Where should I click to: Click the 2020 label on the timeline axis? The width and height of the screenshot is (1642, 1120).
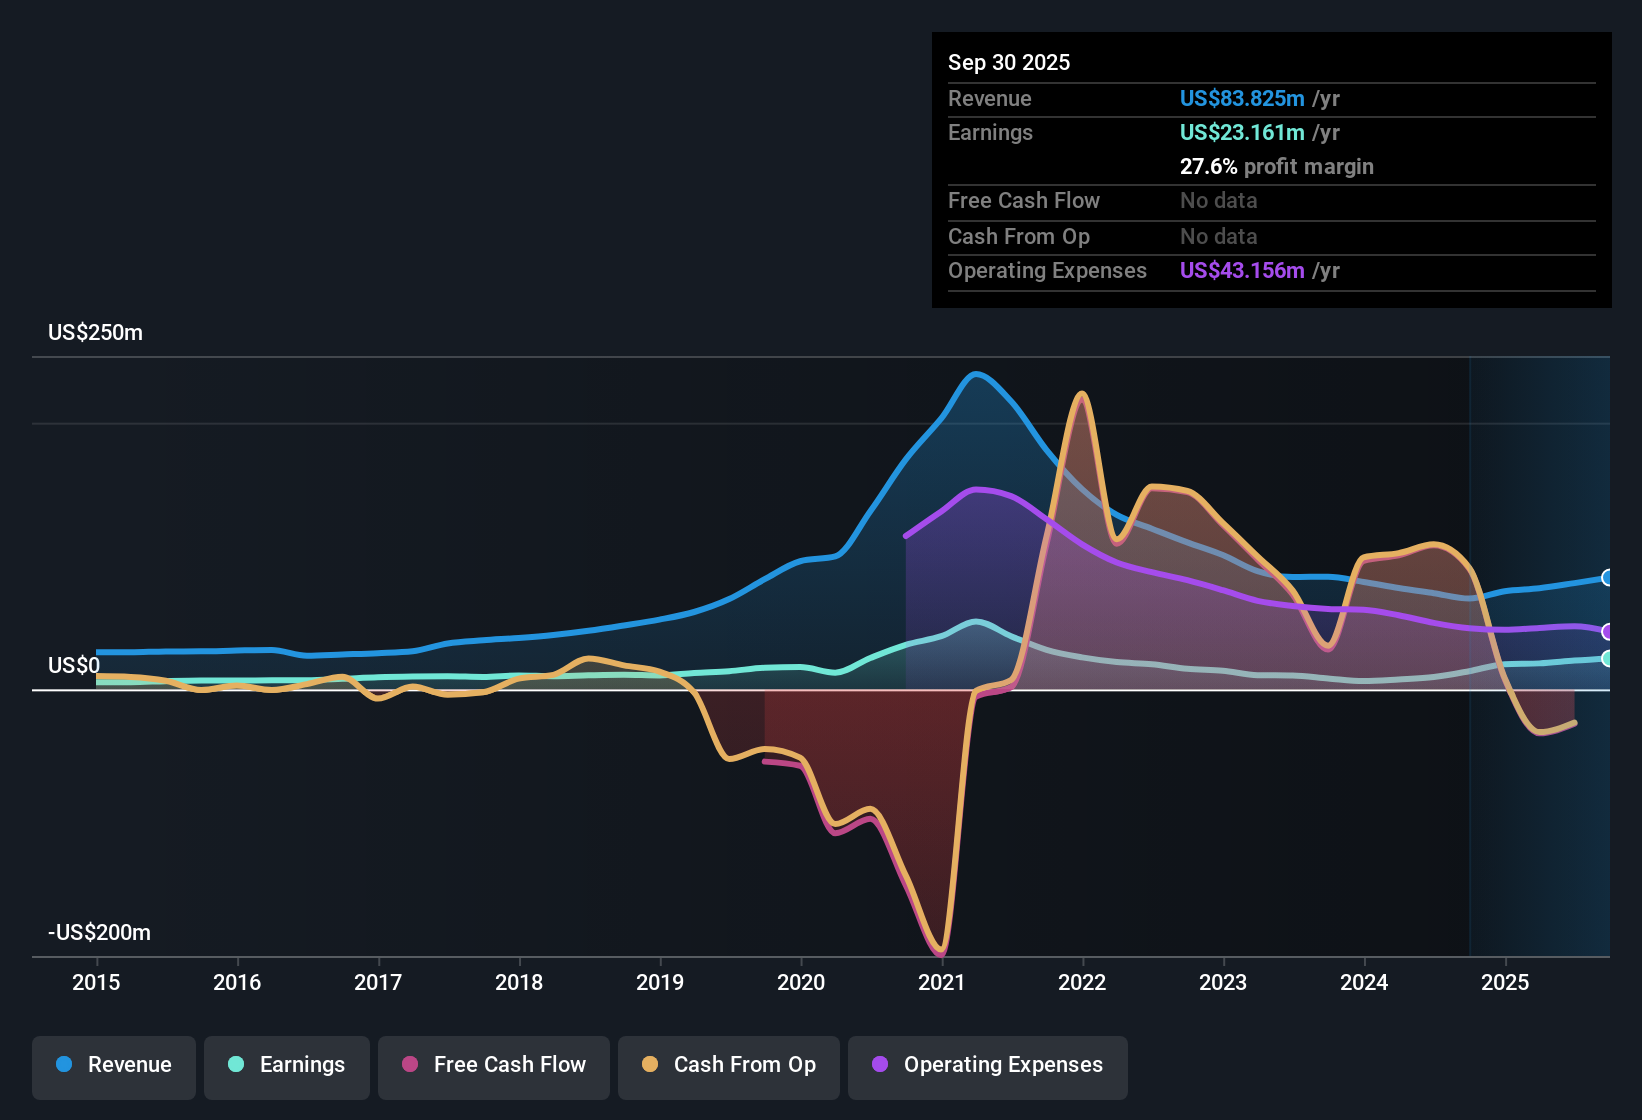pos(802,983)
